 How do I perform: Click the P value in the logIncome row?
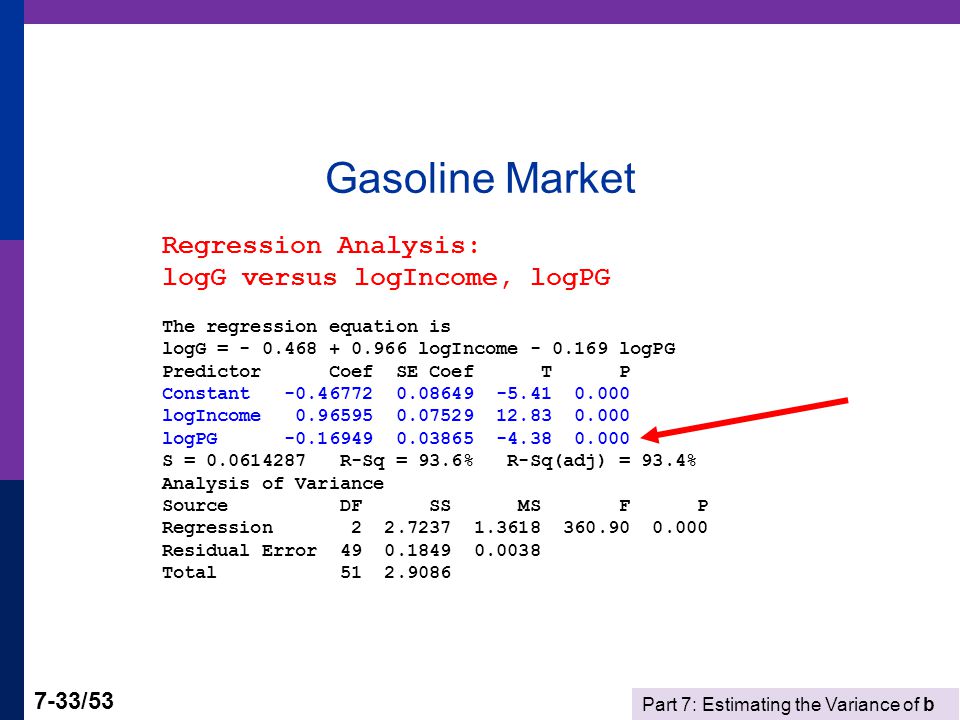(602, 416)
